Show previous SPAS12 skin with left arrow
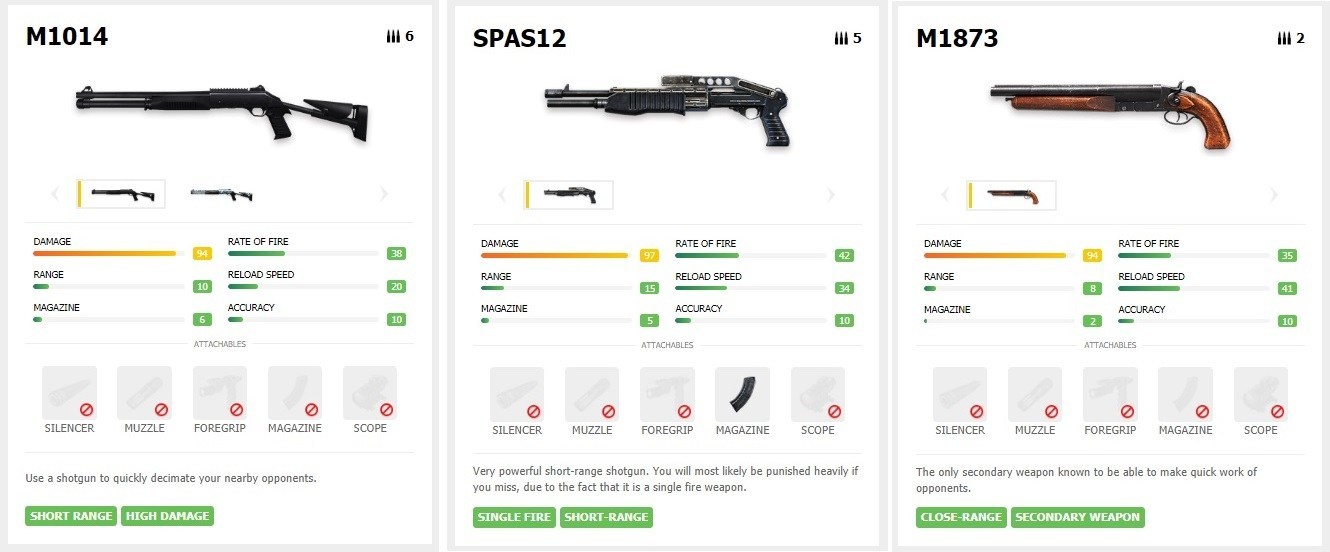Viewport: 1330px width, 552px height. (503, 195)
